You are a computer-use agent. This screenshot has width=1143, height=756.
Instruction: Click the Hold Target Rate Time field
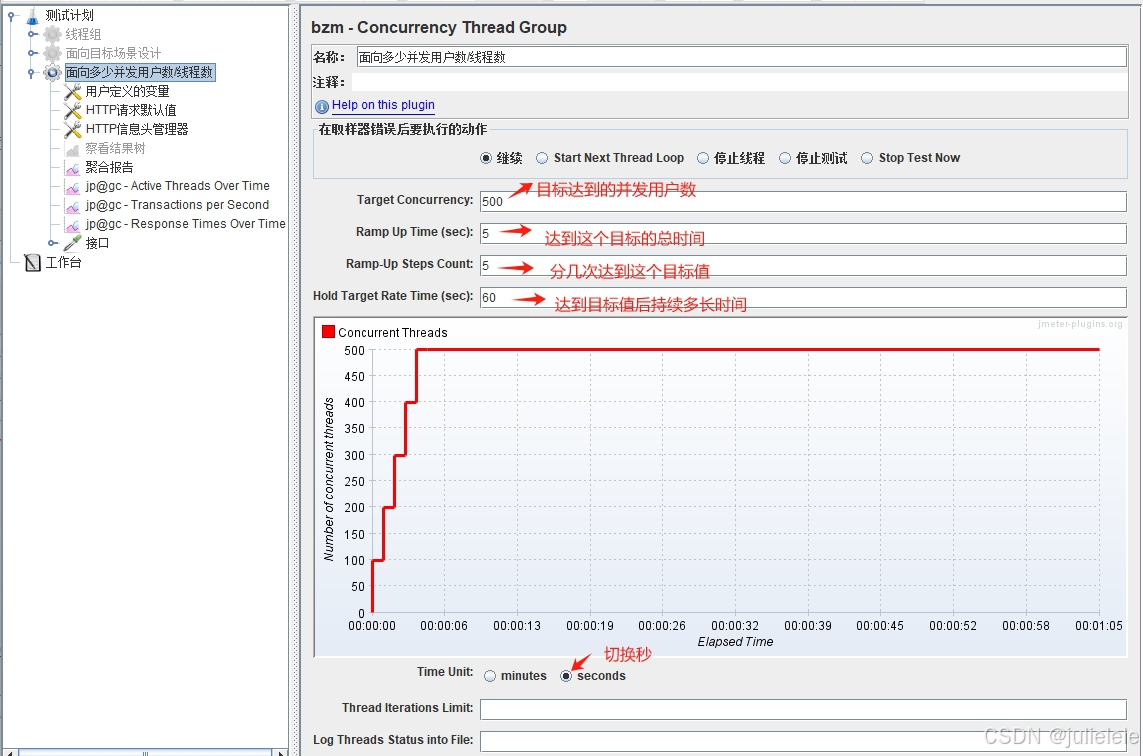pos(803,297)
